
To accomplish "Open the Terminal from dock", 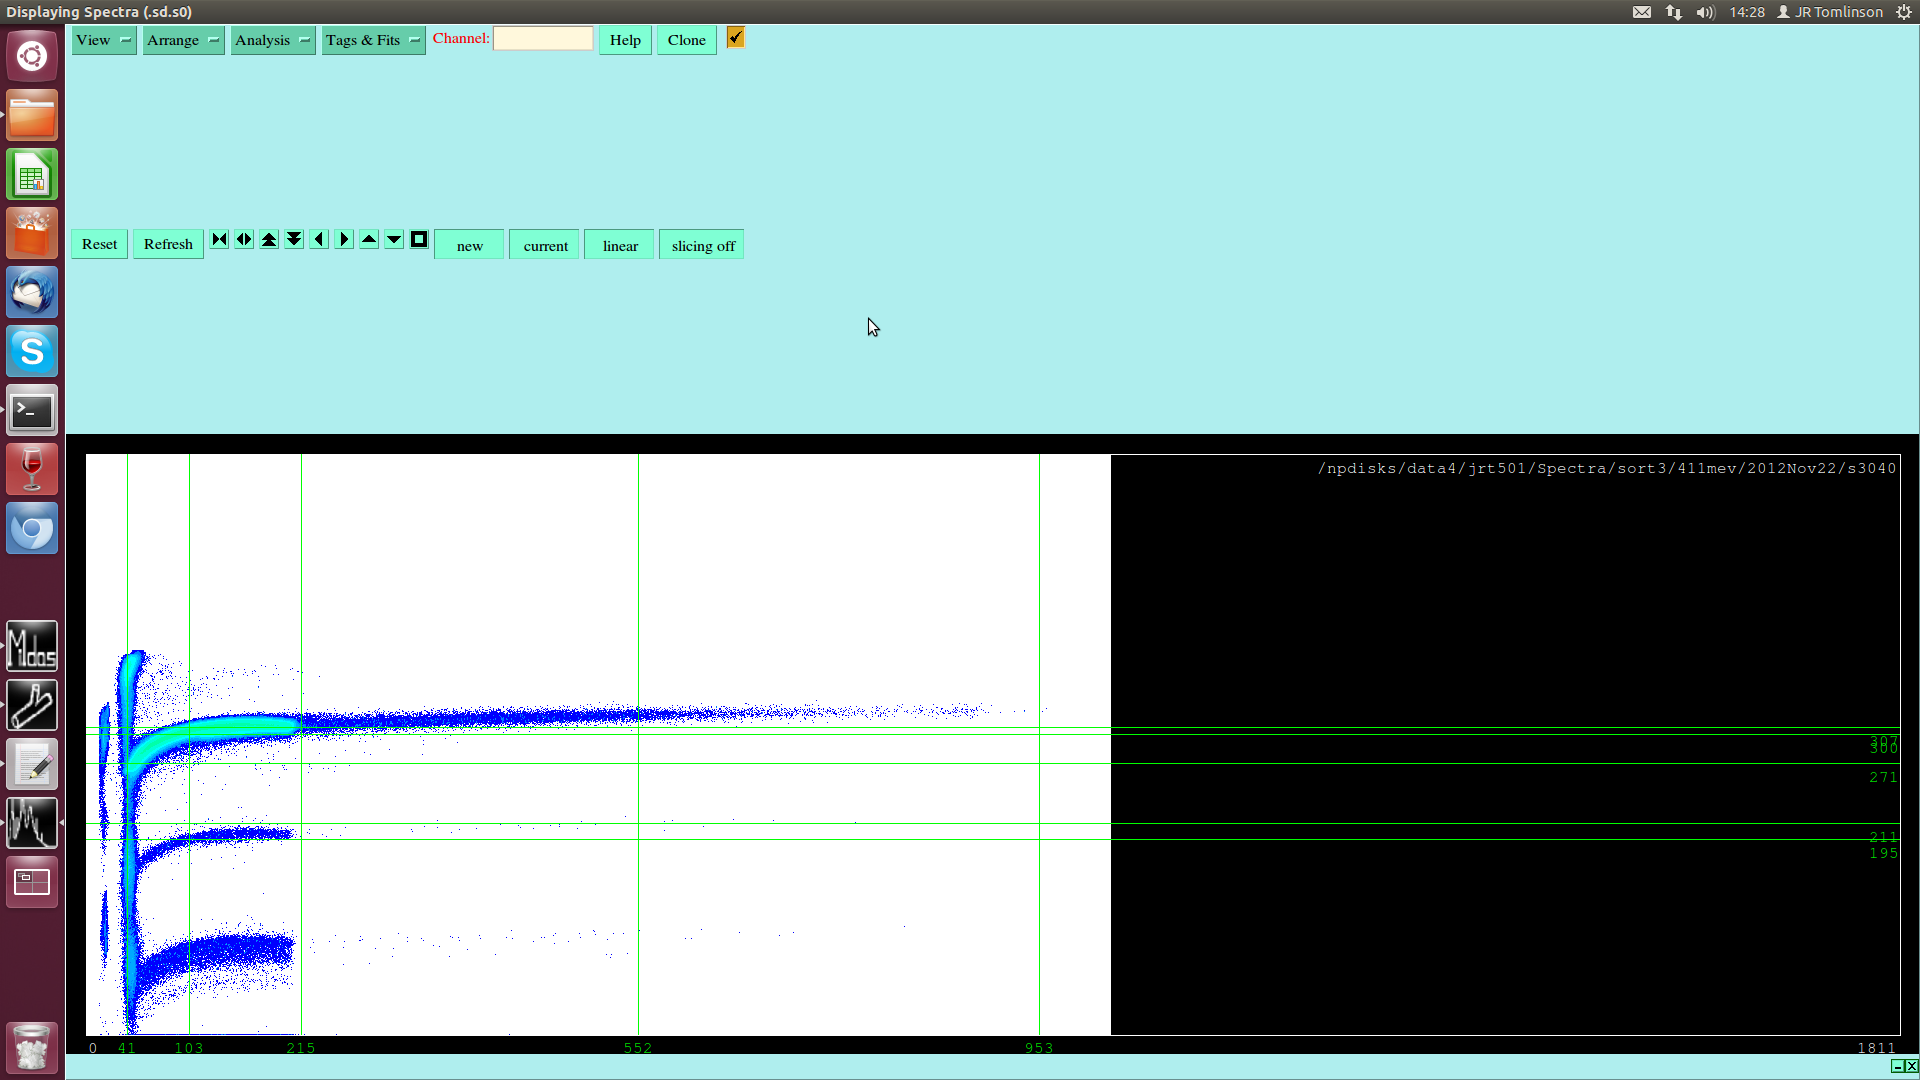I will pyautogui.click(x=32, y=410).
